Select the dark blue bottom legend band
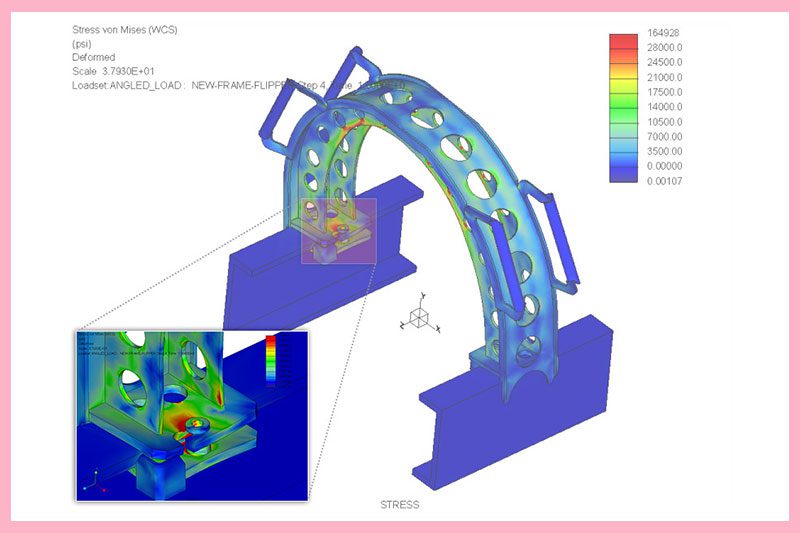 pyautogui.click(x=624, y=172)
